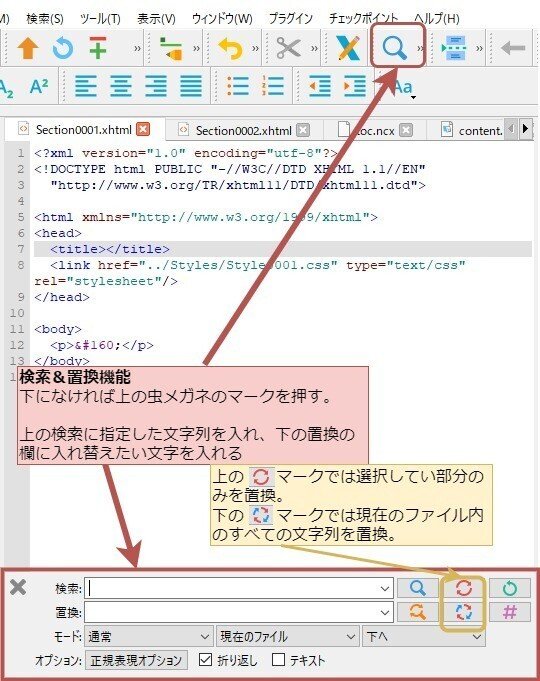Image resolution: width=540 pixels, height=681 pixels.
Task: Click into the 検索 search input field
Action: pos(239,588)
